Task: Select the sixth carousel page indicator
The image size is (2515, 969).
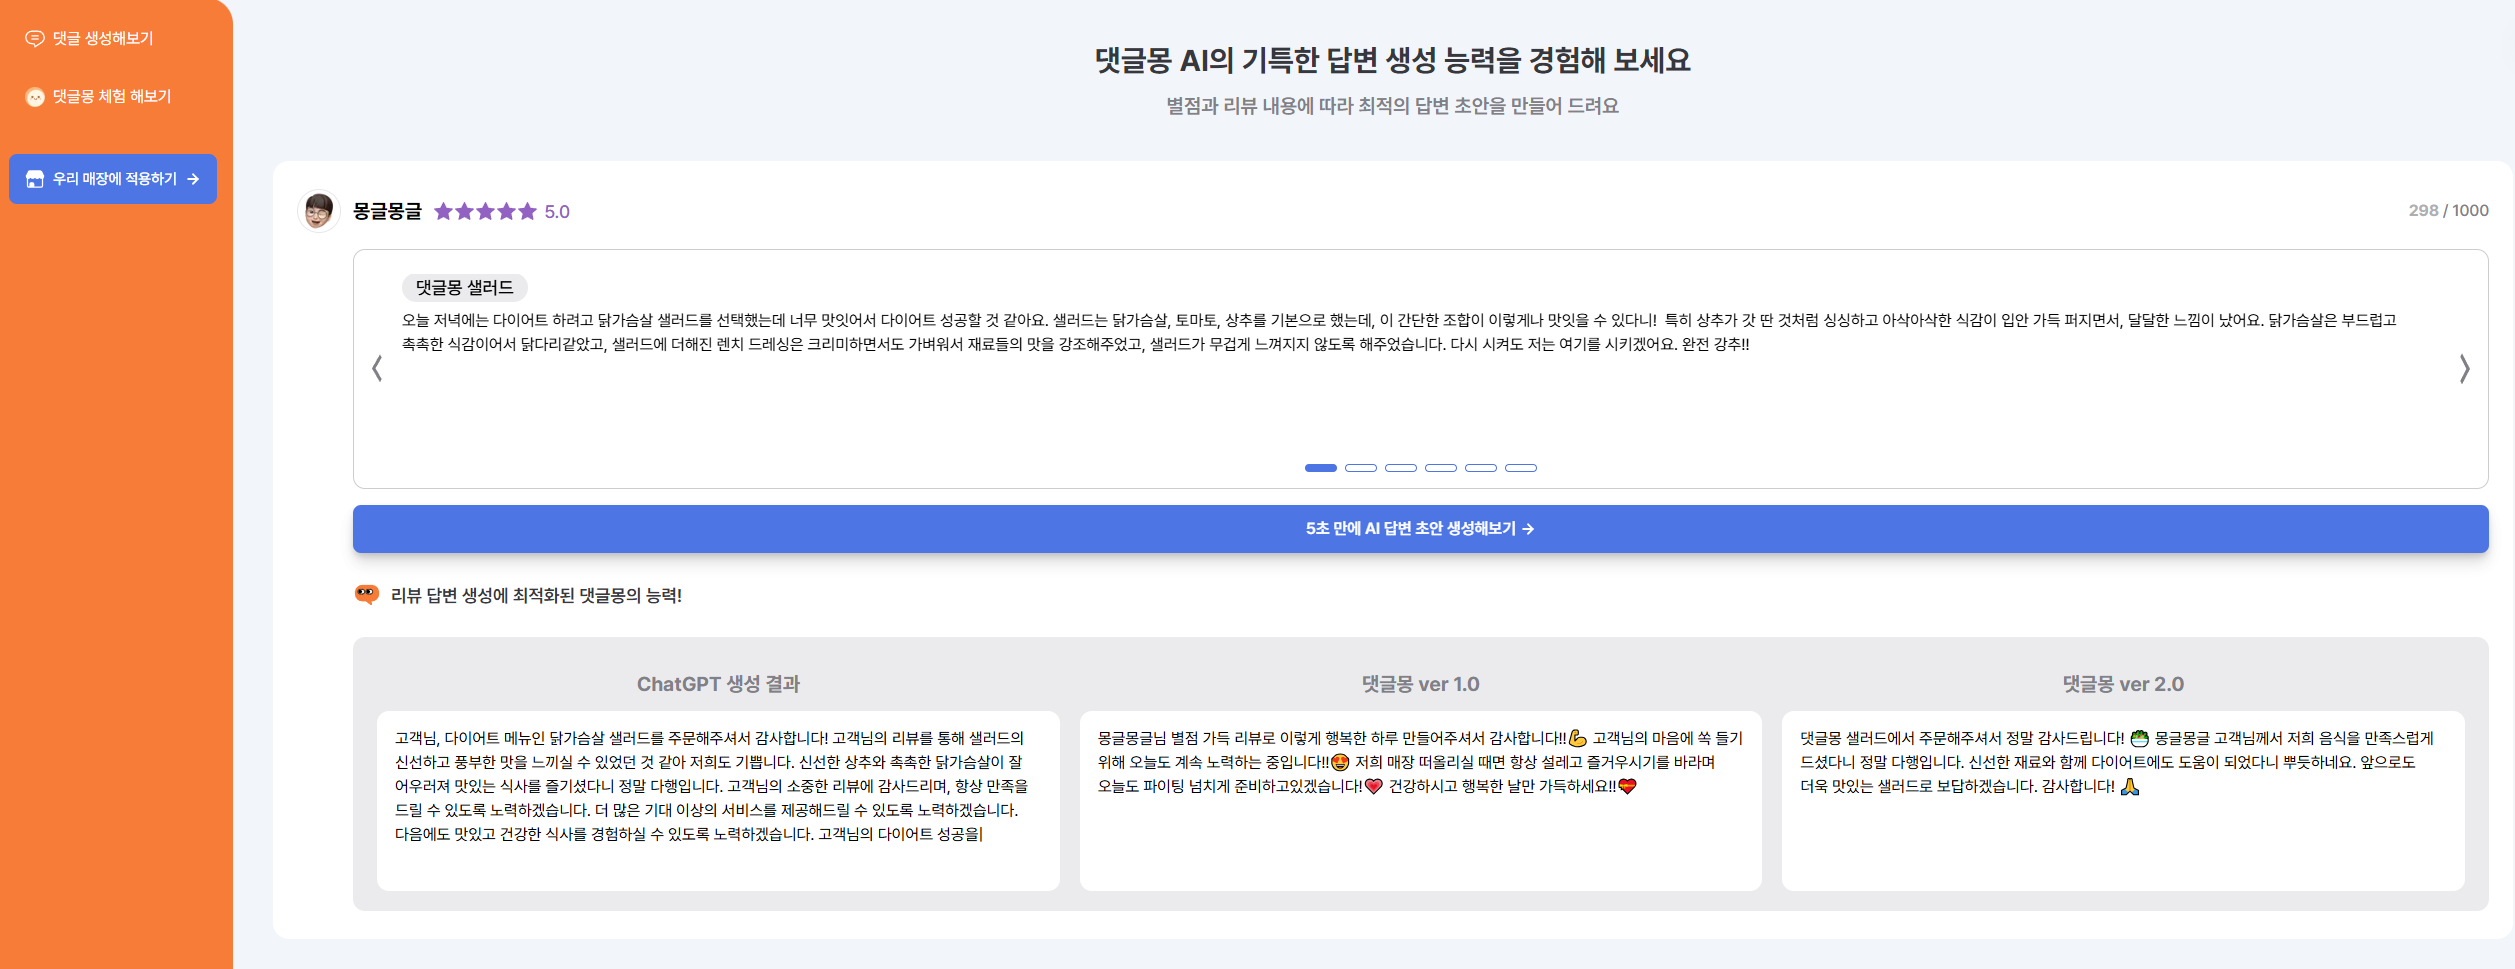Action: pos(1521,468)
